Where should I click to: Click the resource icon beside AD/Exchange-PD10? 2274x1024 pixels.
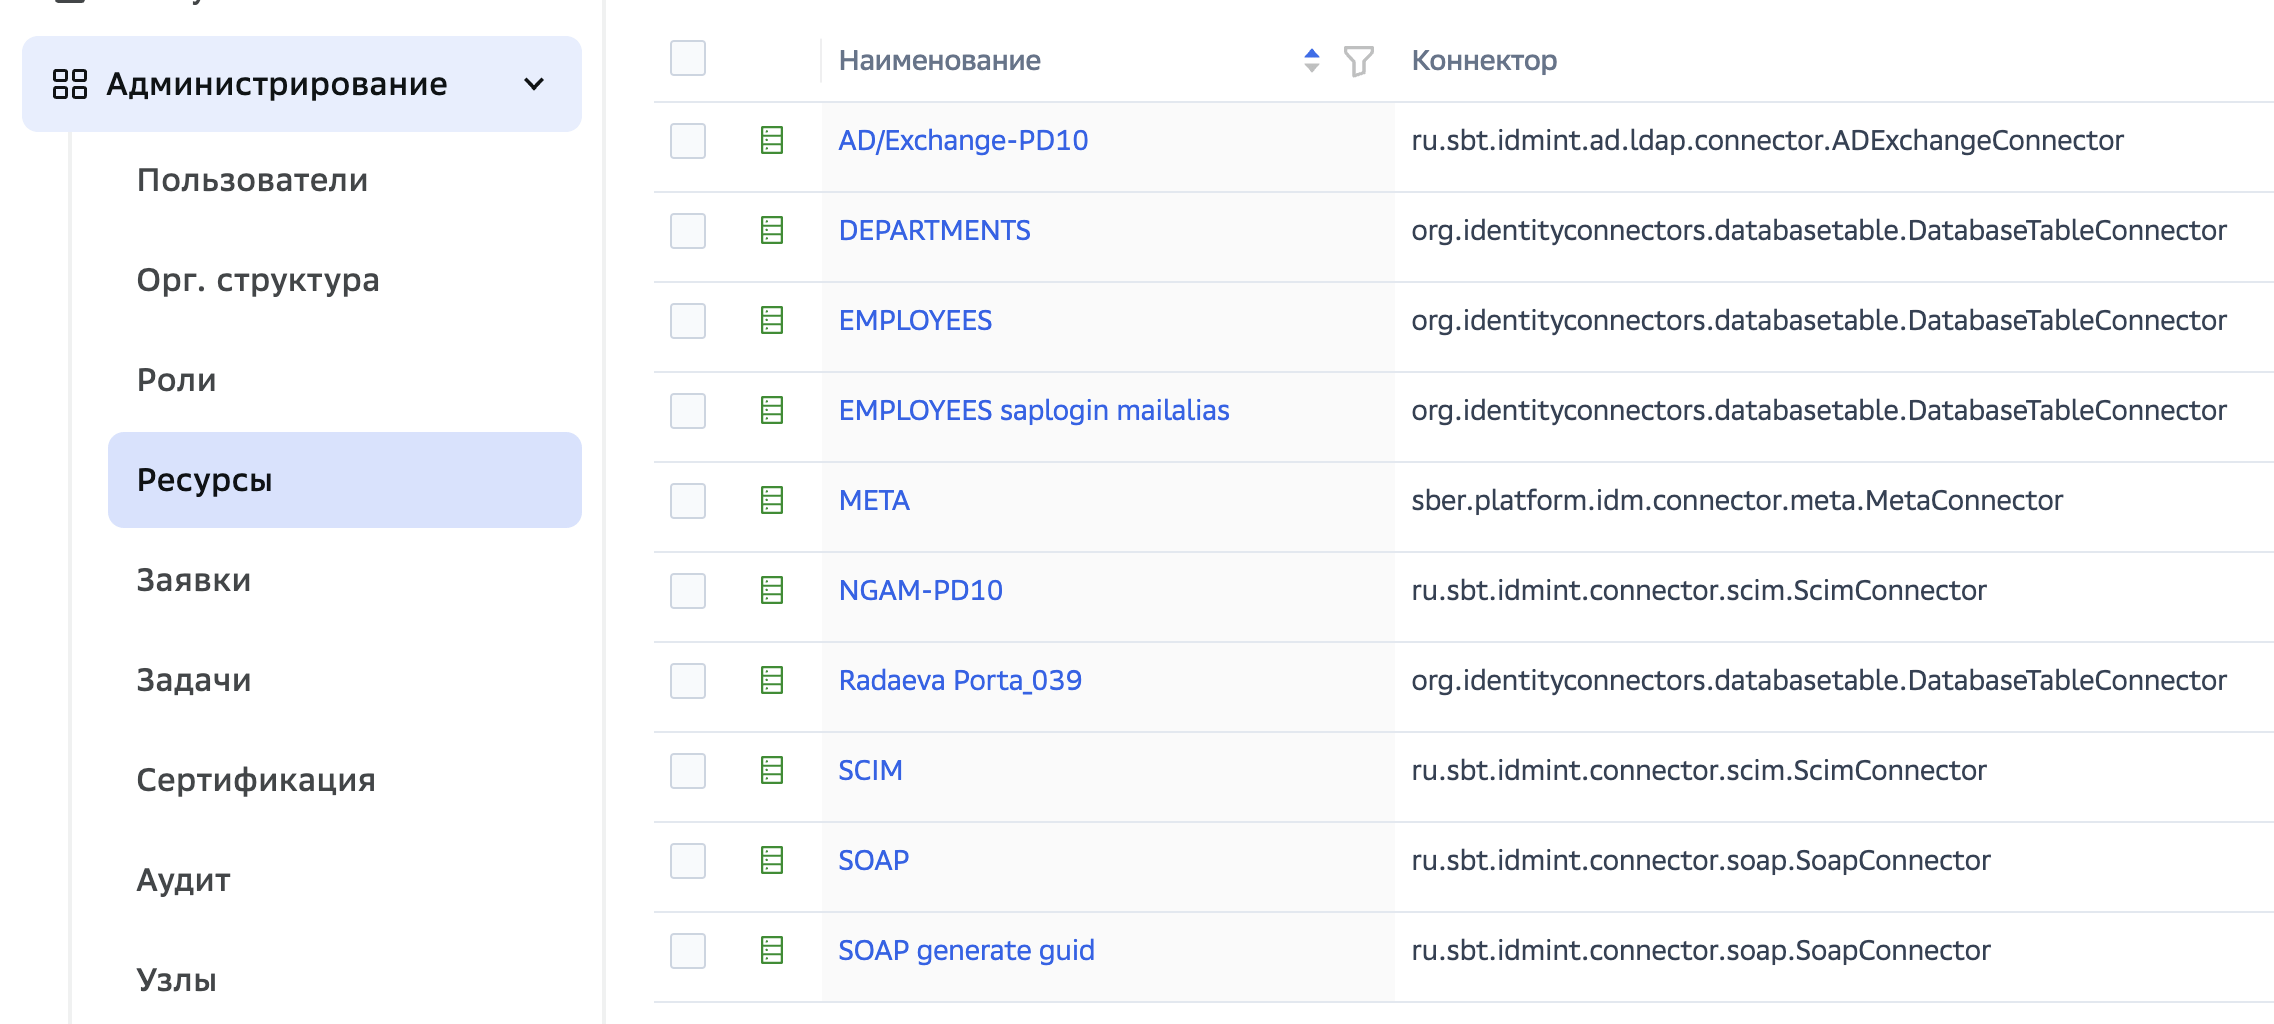click(x=772, y=140)
